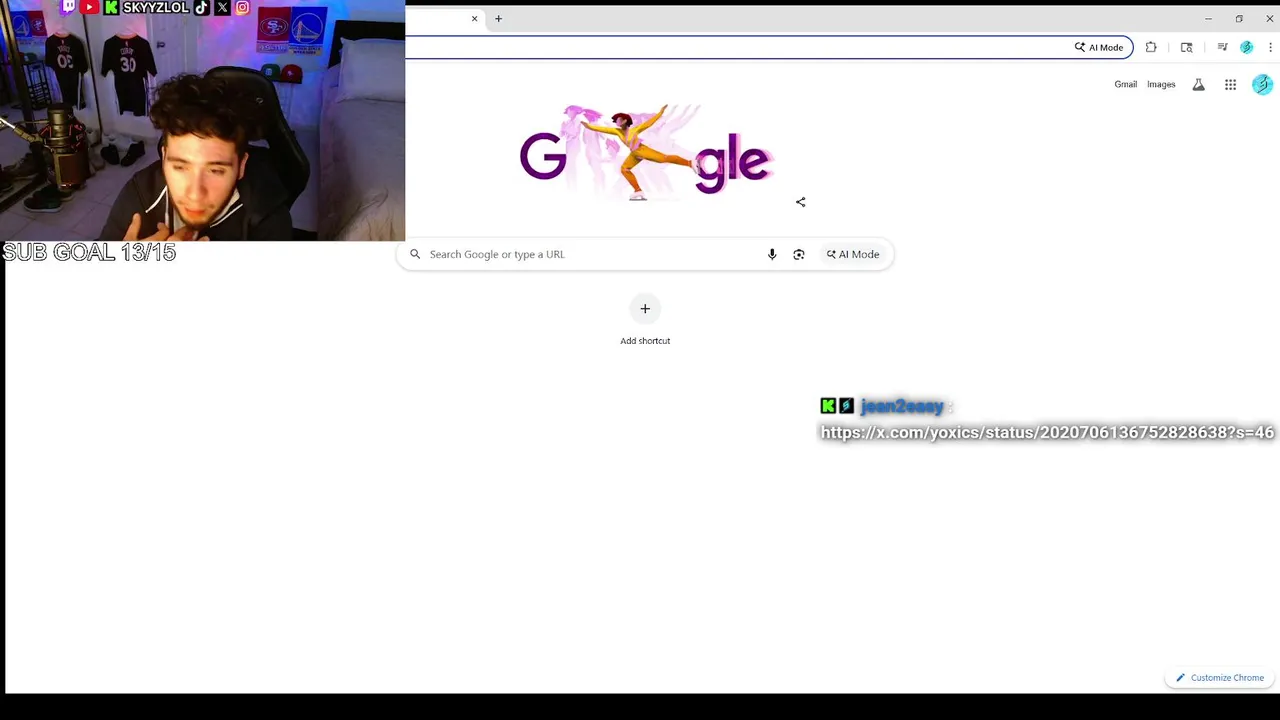The height and width of the screenshot is (720, 1280).
Task: Open Customize Chrome
Action: tap(1220, 678)
